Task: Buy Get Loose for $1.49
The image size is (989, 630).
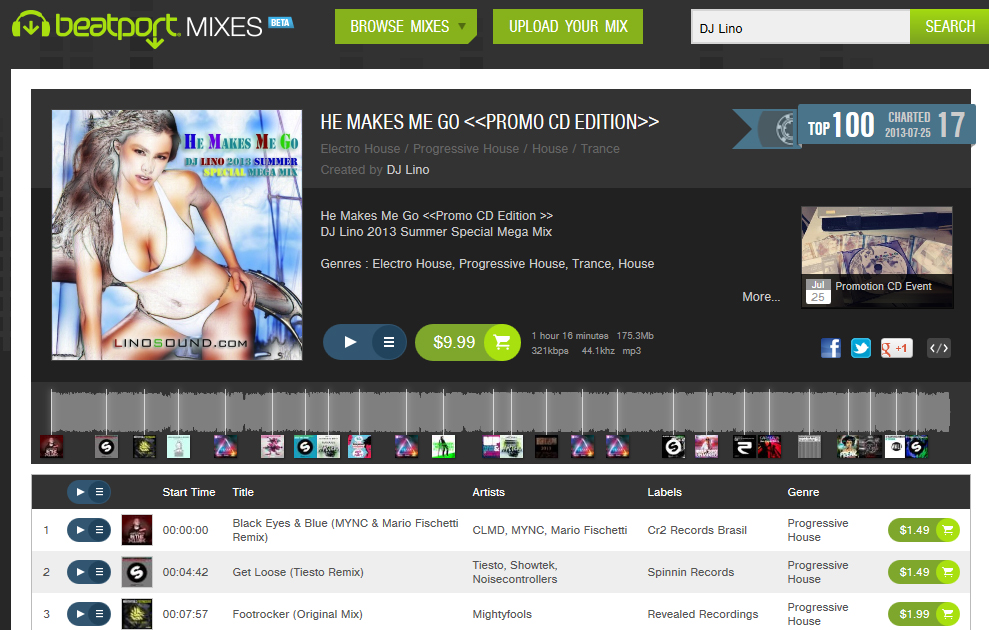Action: click(x=923, y=572)
